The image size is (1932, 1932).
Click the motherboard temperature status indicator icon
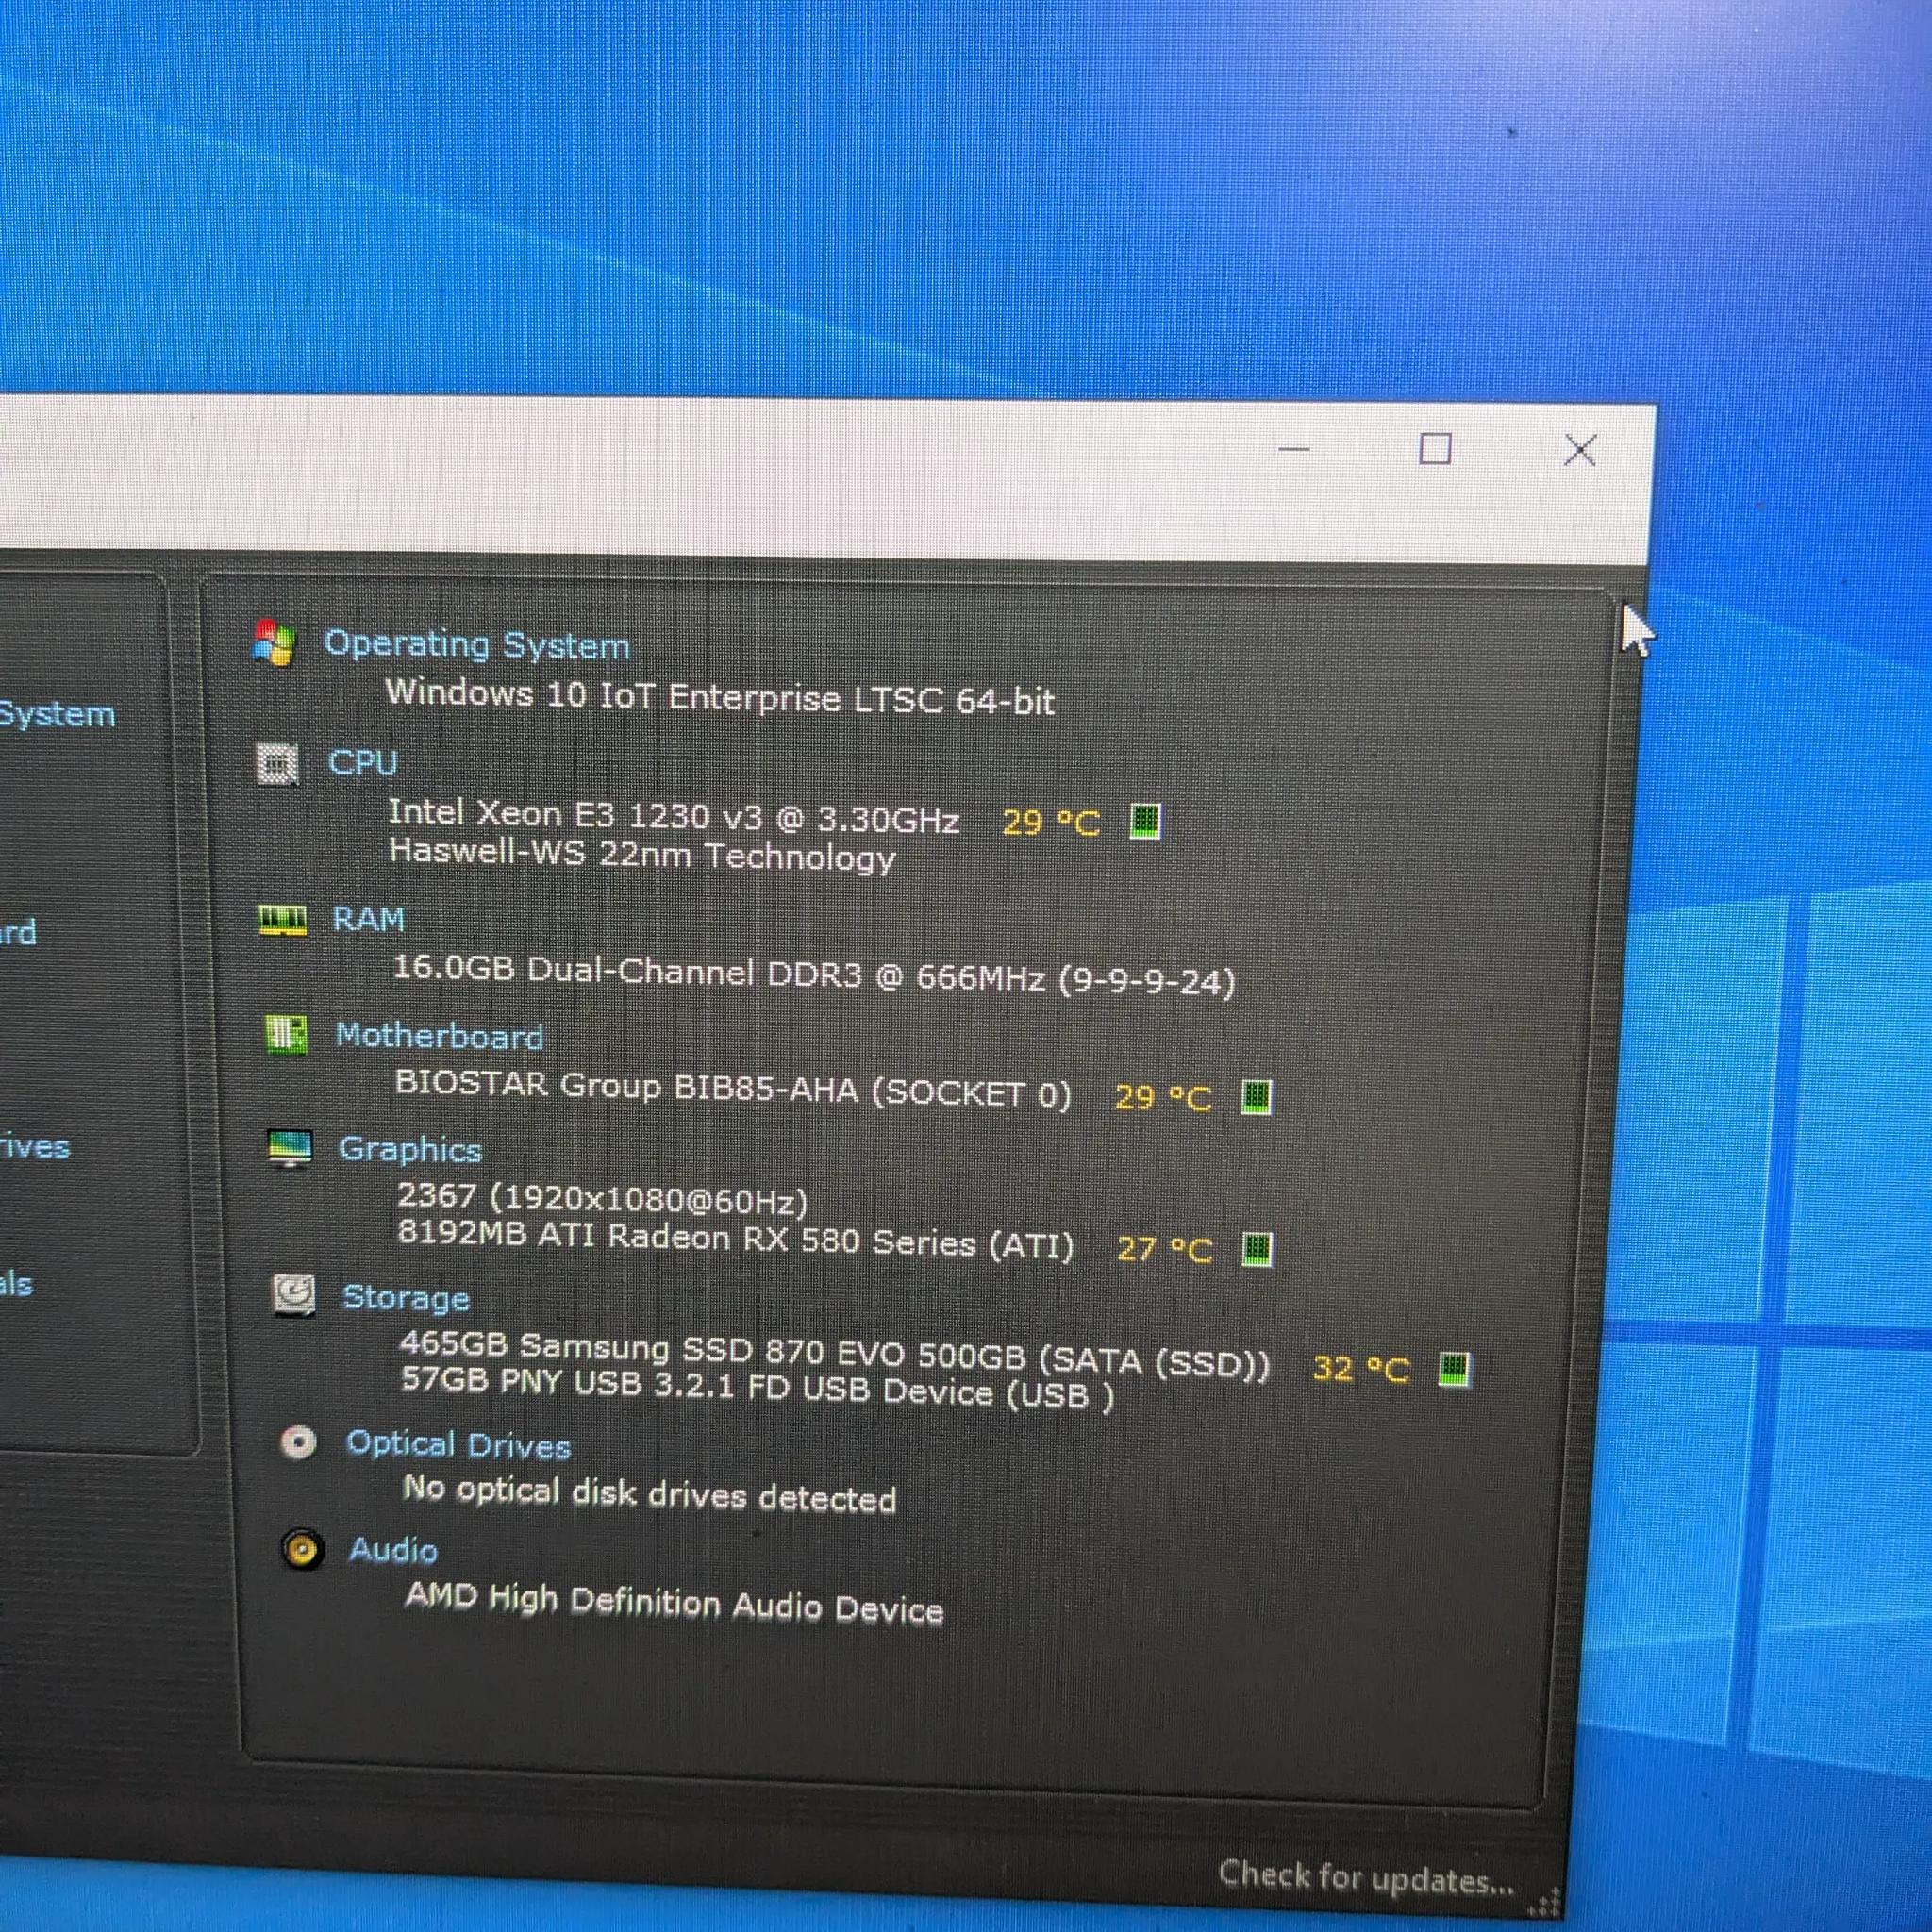click(1256, 1097)
